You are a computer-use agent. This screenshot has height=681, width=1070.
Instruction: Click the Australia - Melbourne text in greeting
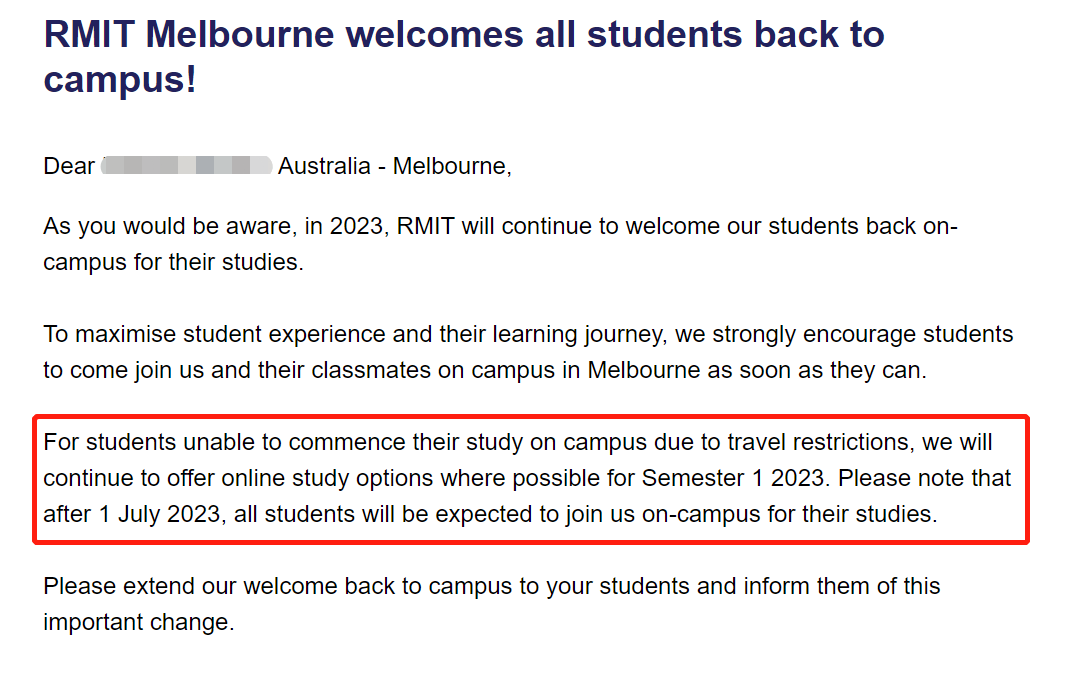[x=394, y=166]
